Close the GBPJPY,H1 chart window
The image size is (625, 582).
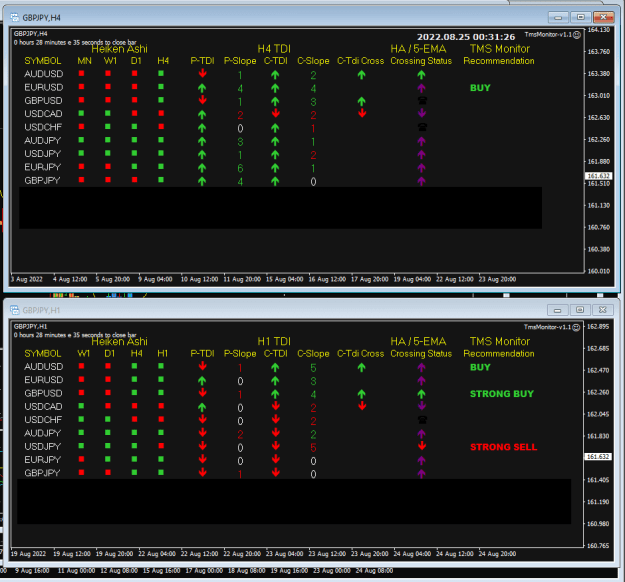pyautogui.click(x=603, y=310)
